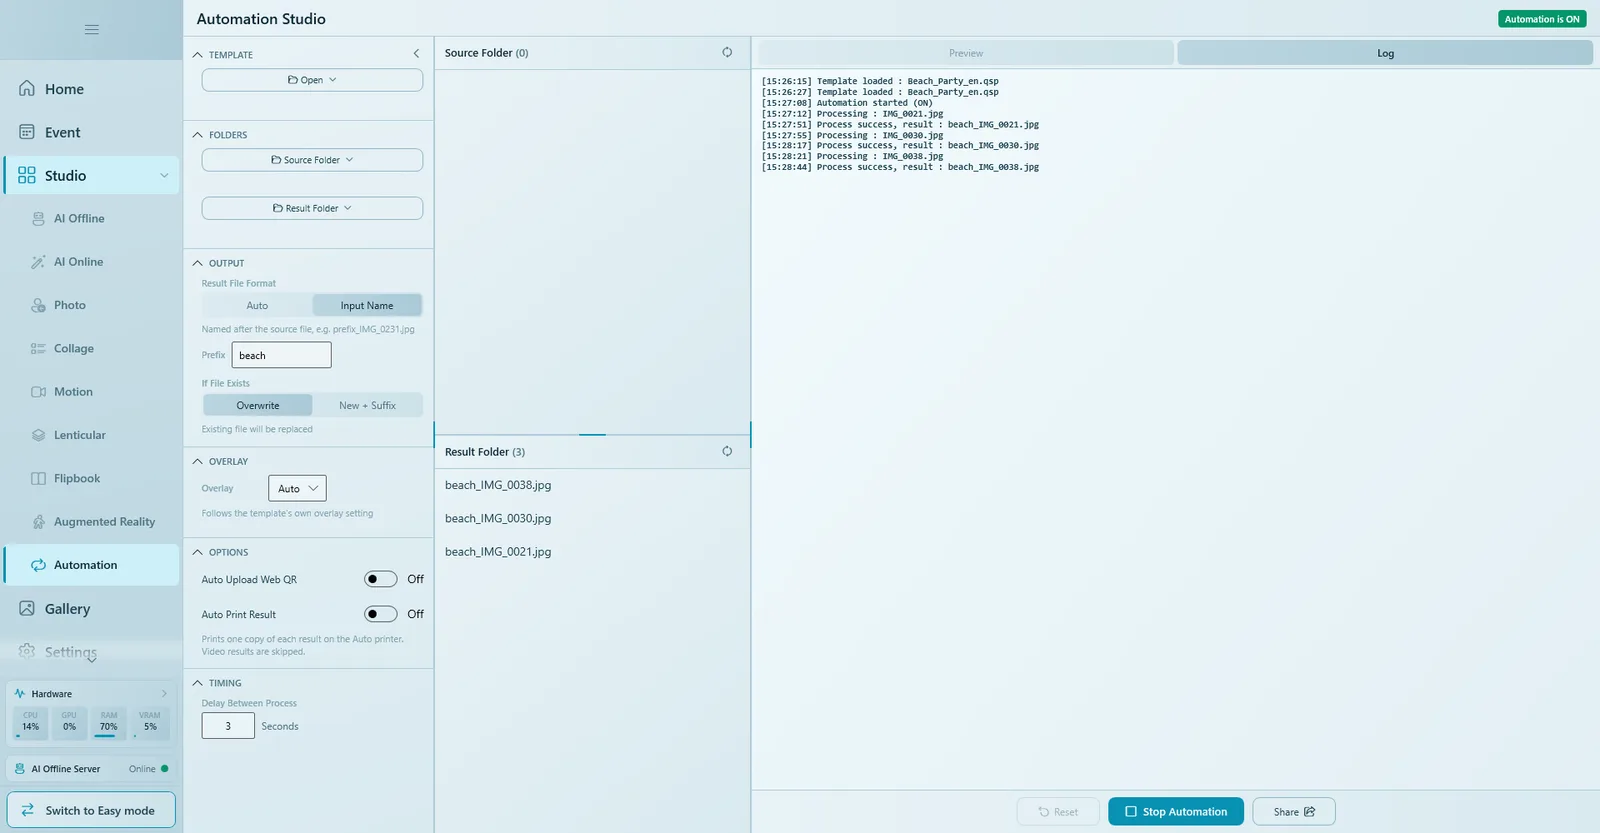Viewport: 1600px width, 833px height.
Task: Open the Motion studio page
Action: tap(91, 392)
